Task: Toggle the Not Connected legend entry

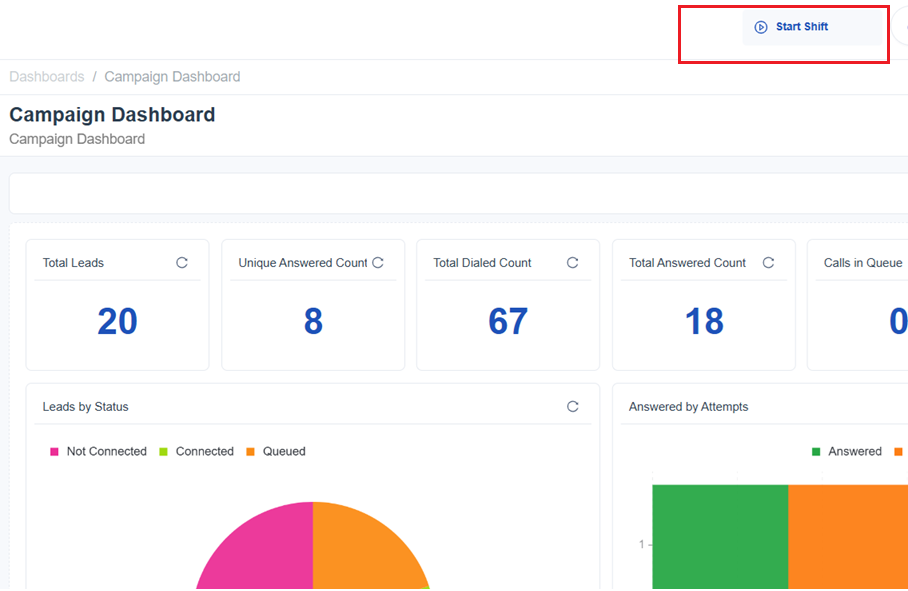Action: [x=98, y=451]
